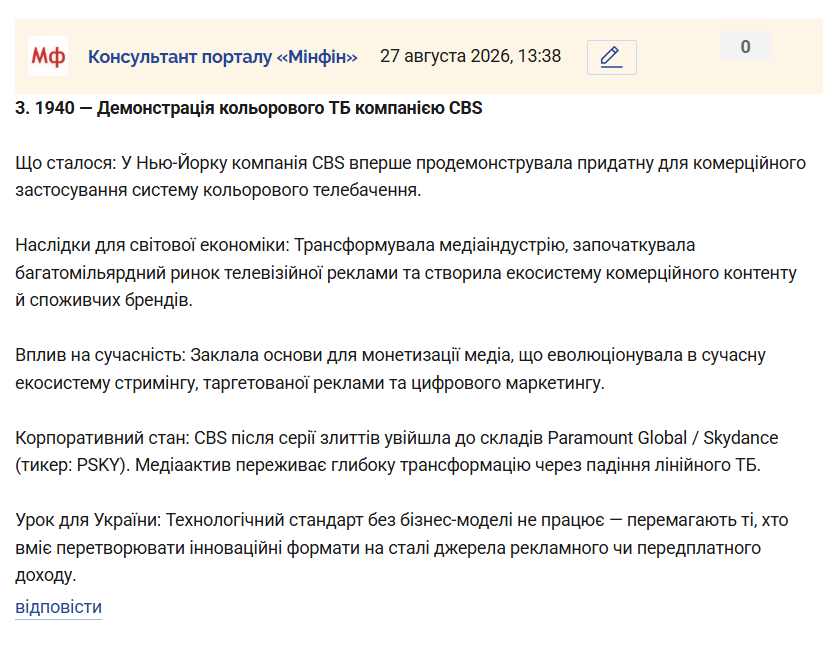Screen dimensions: 833x646
Task: Click the timestamp 27 августа 2026, 13:38
Action: pyautogui.click(x=470, y=56)
